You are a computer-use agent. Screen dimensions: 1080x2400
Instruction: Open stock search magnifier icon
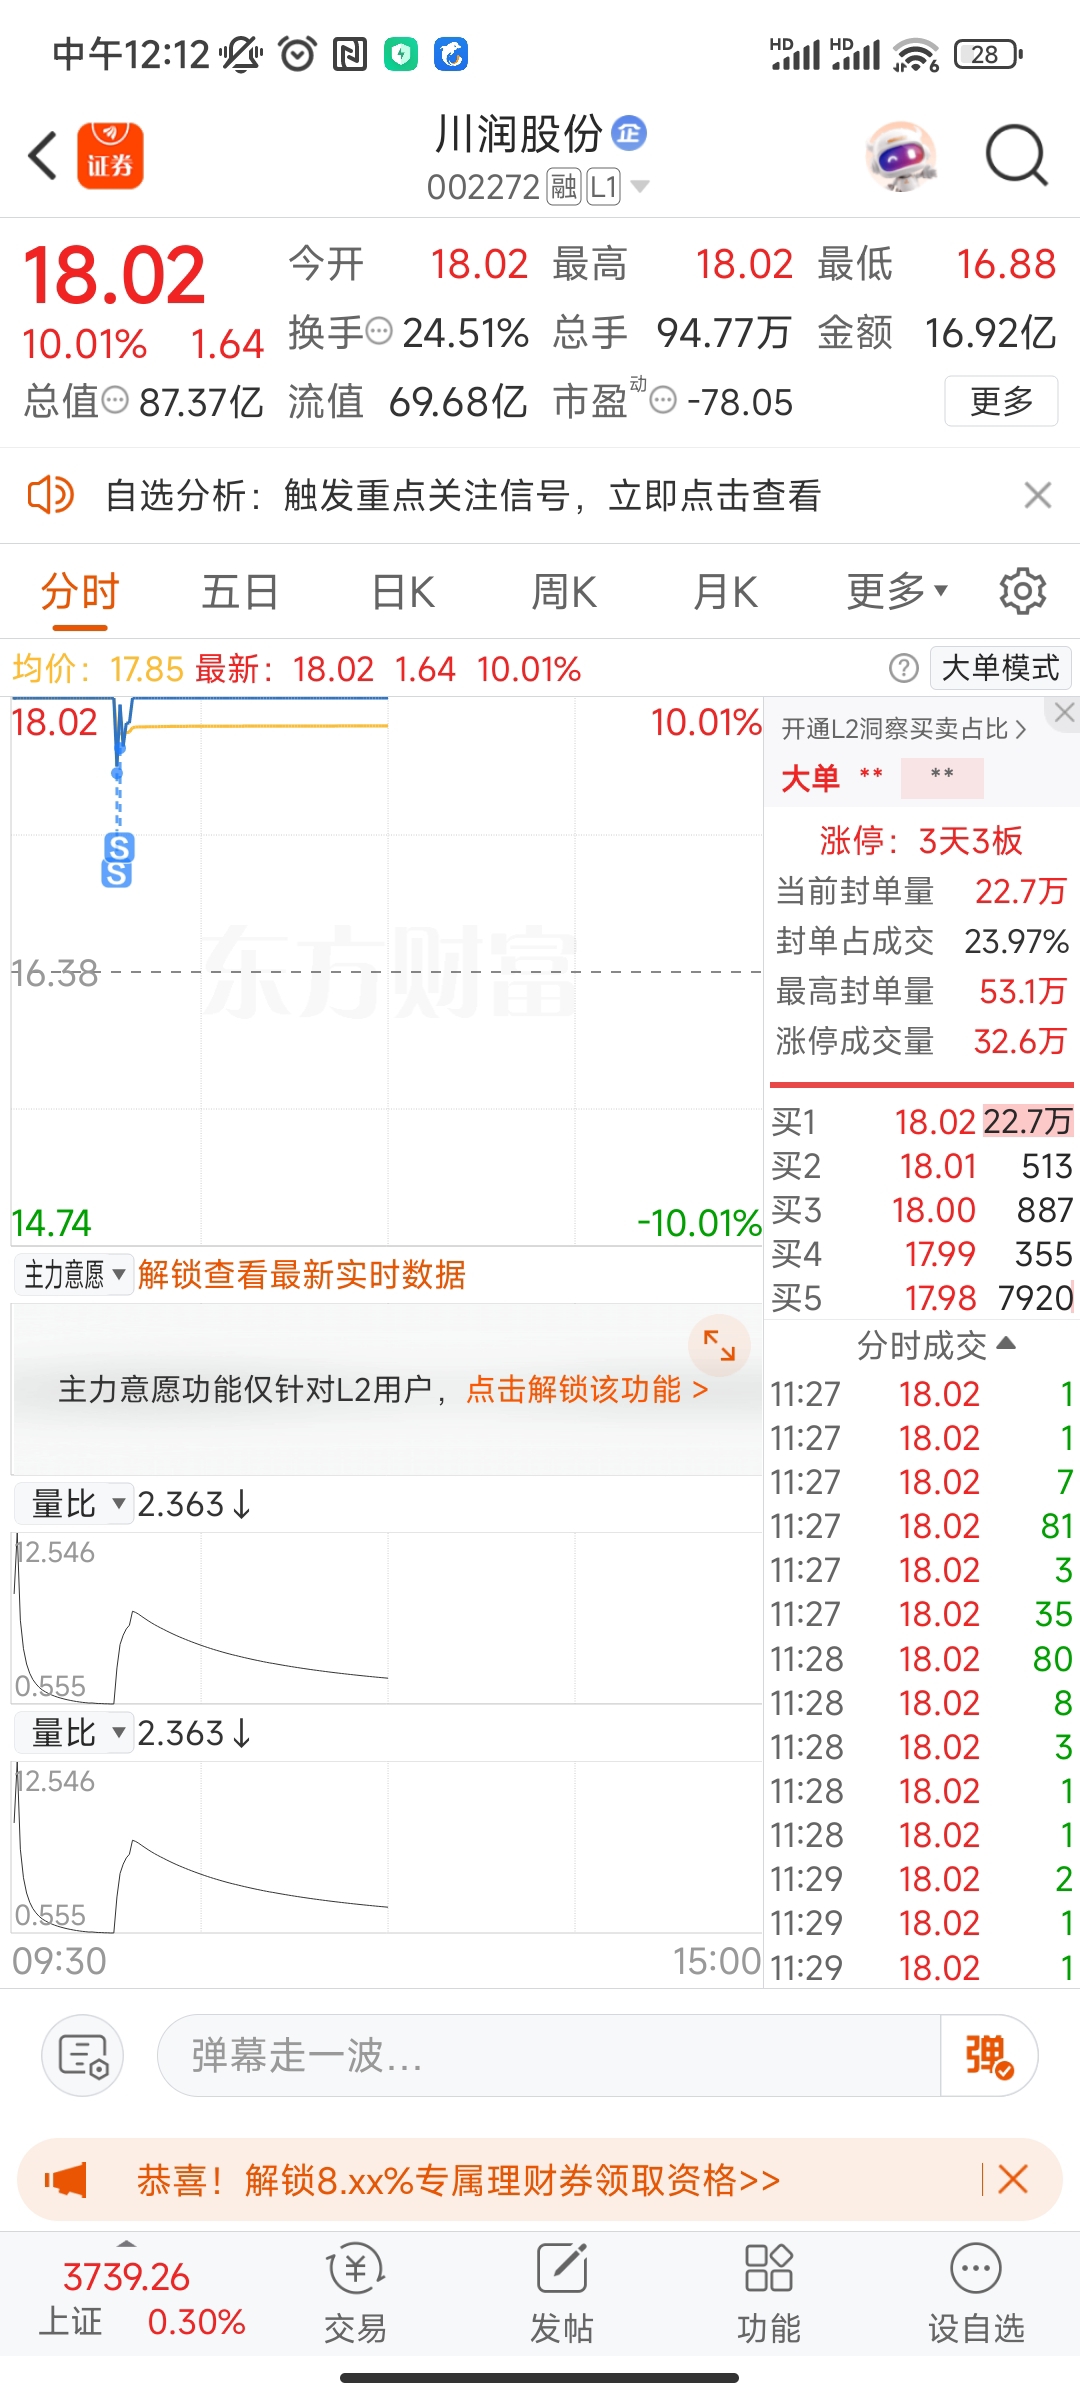point(1016,156)
